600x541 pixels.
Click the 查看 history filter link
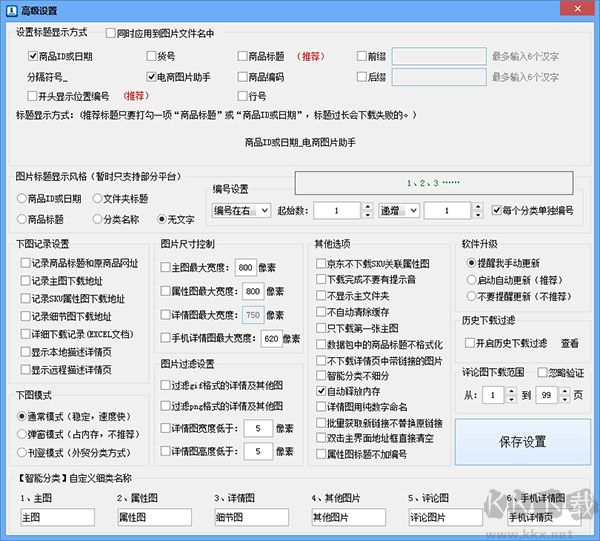(x=569, y=343)
